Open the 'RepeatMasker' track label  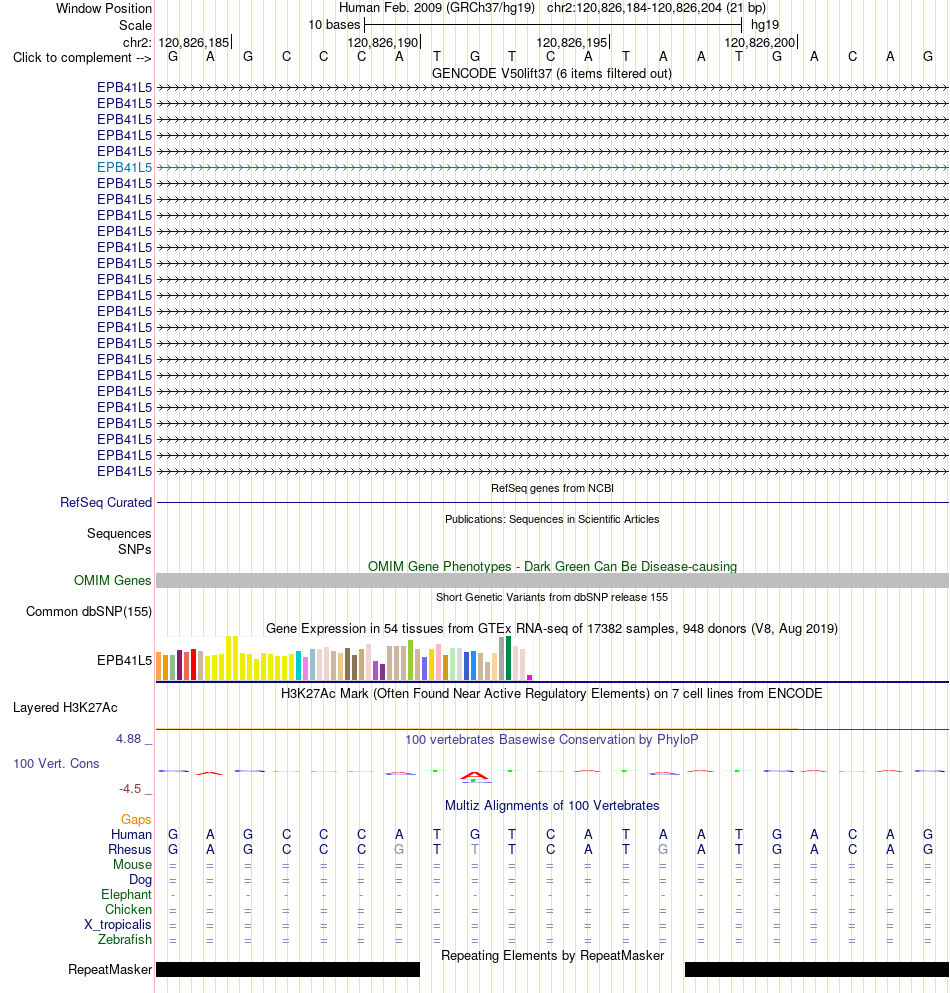[x=110, y=969]
